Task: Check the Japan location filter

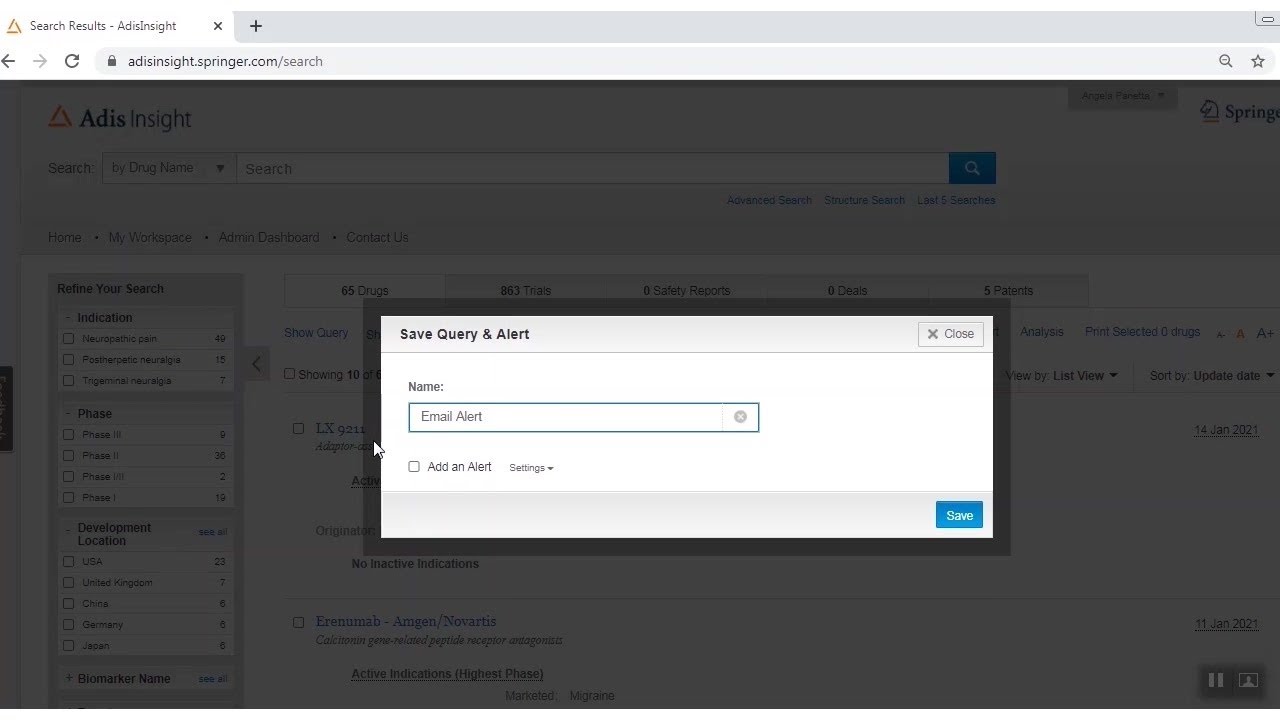Action: [68, 646]
